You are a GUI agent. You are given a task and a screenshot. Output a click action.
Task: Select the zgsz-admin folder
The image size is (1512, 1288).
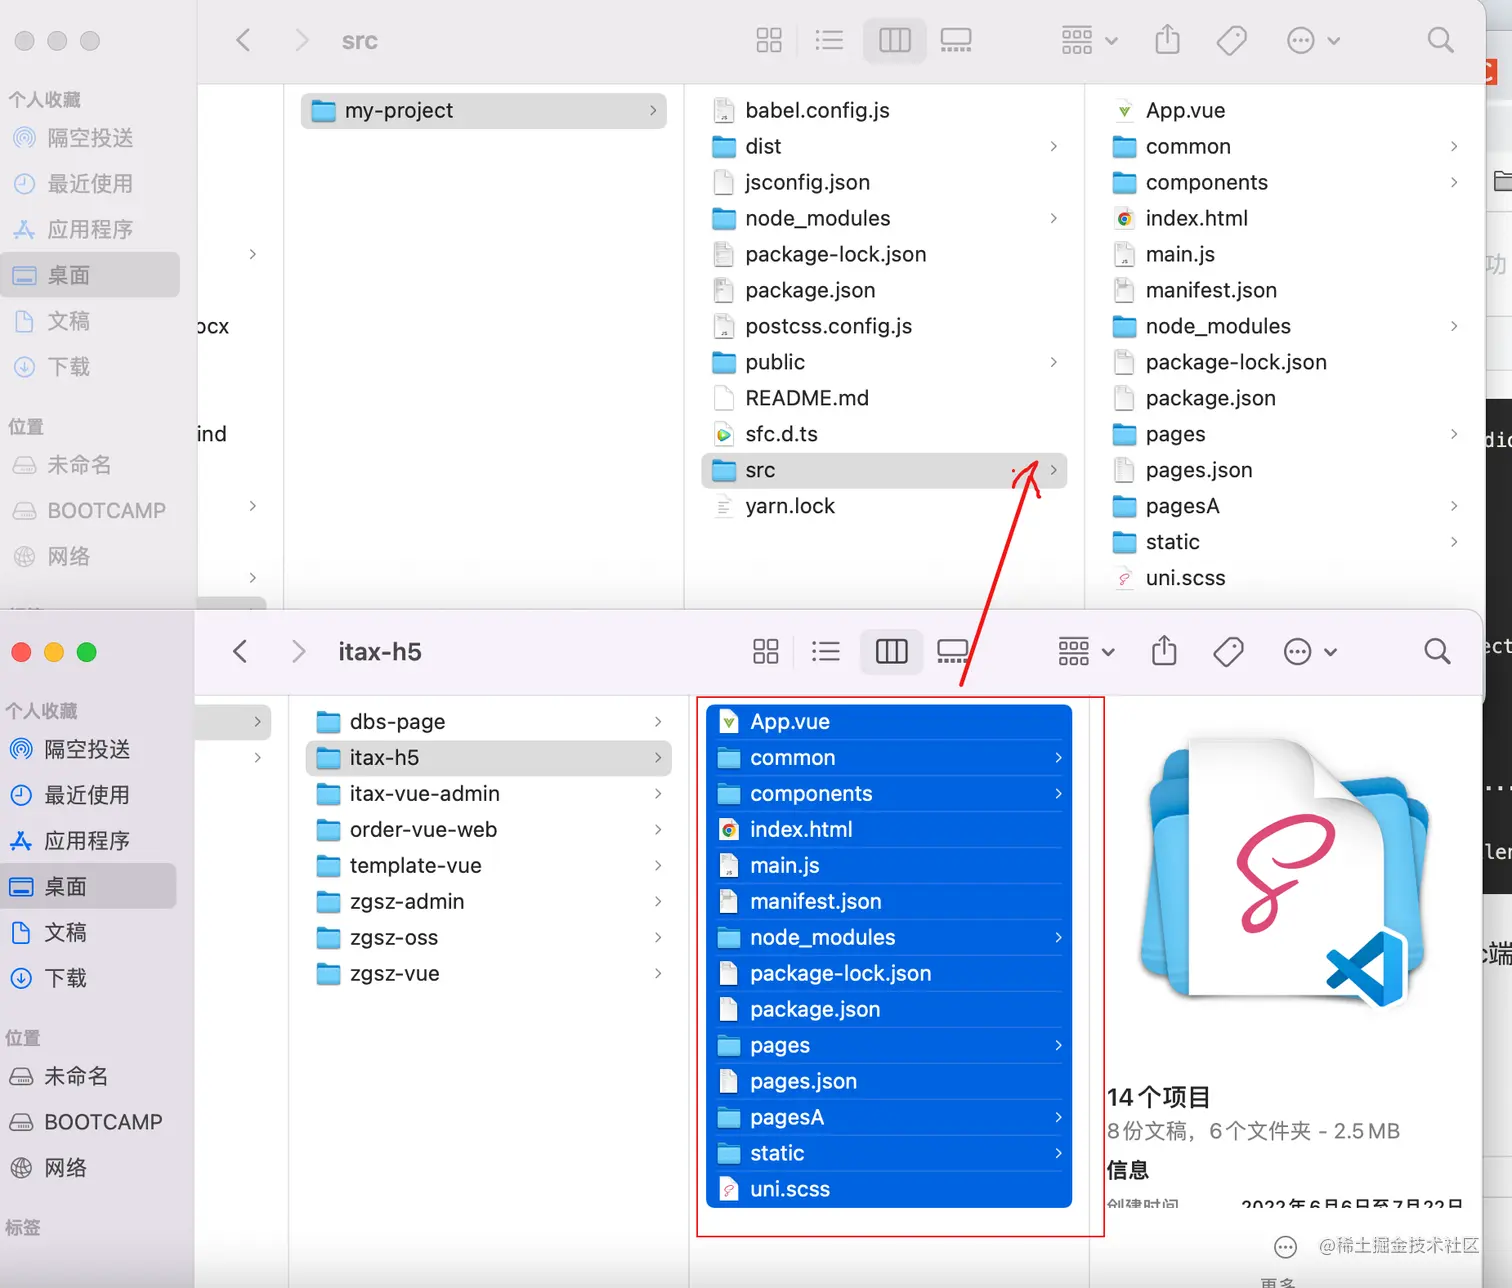click(489, 901)
